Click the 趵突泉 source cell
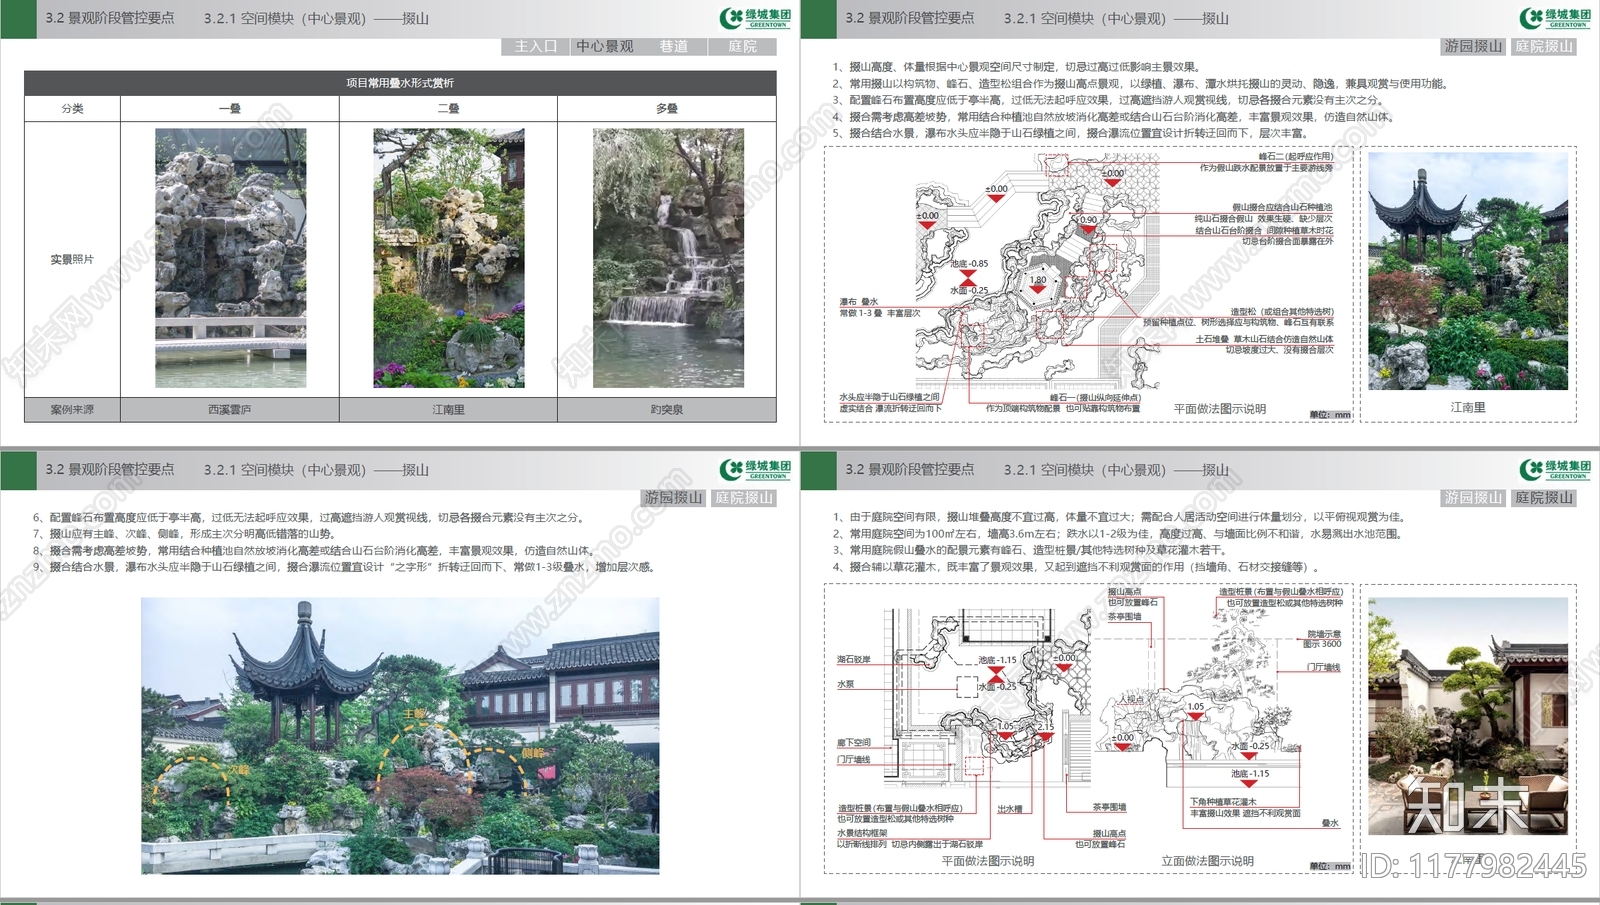The image size is (1600, 905). 667,410
